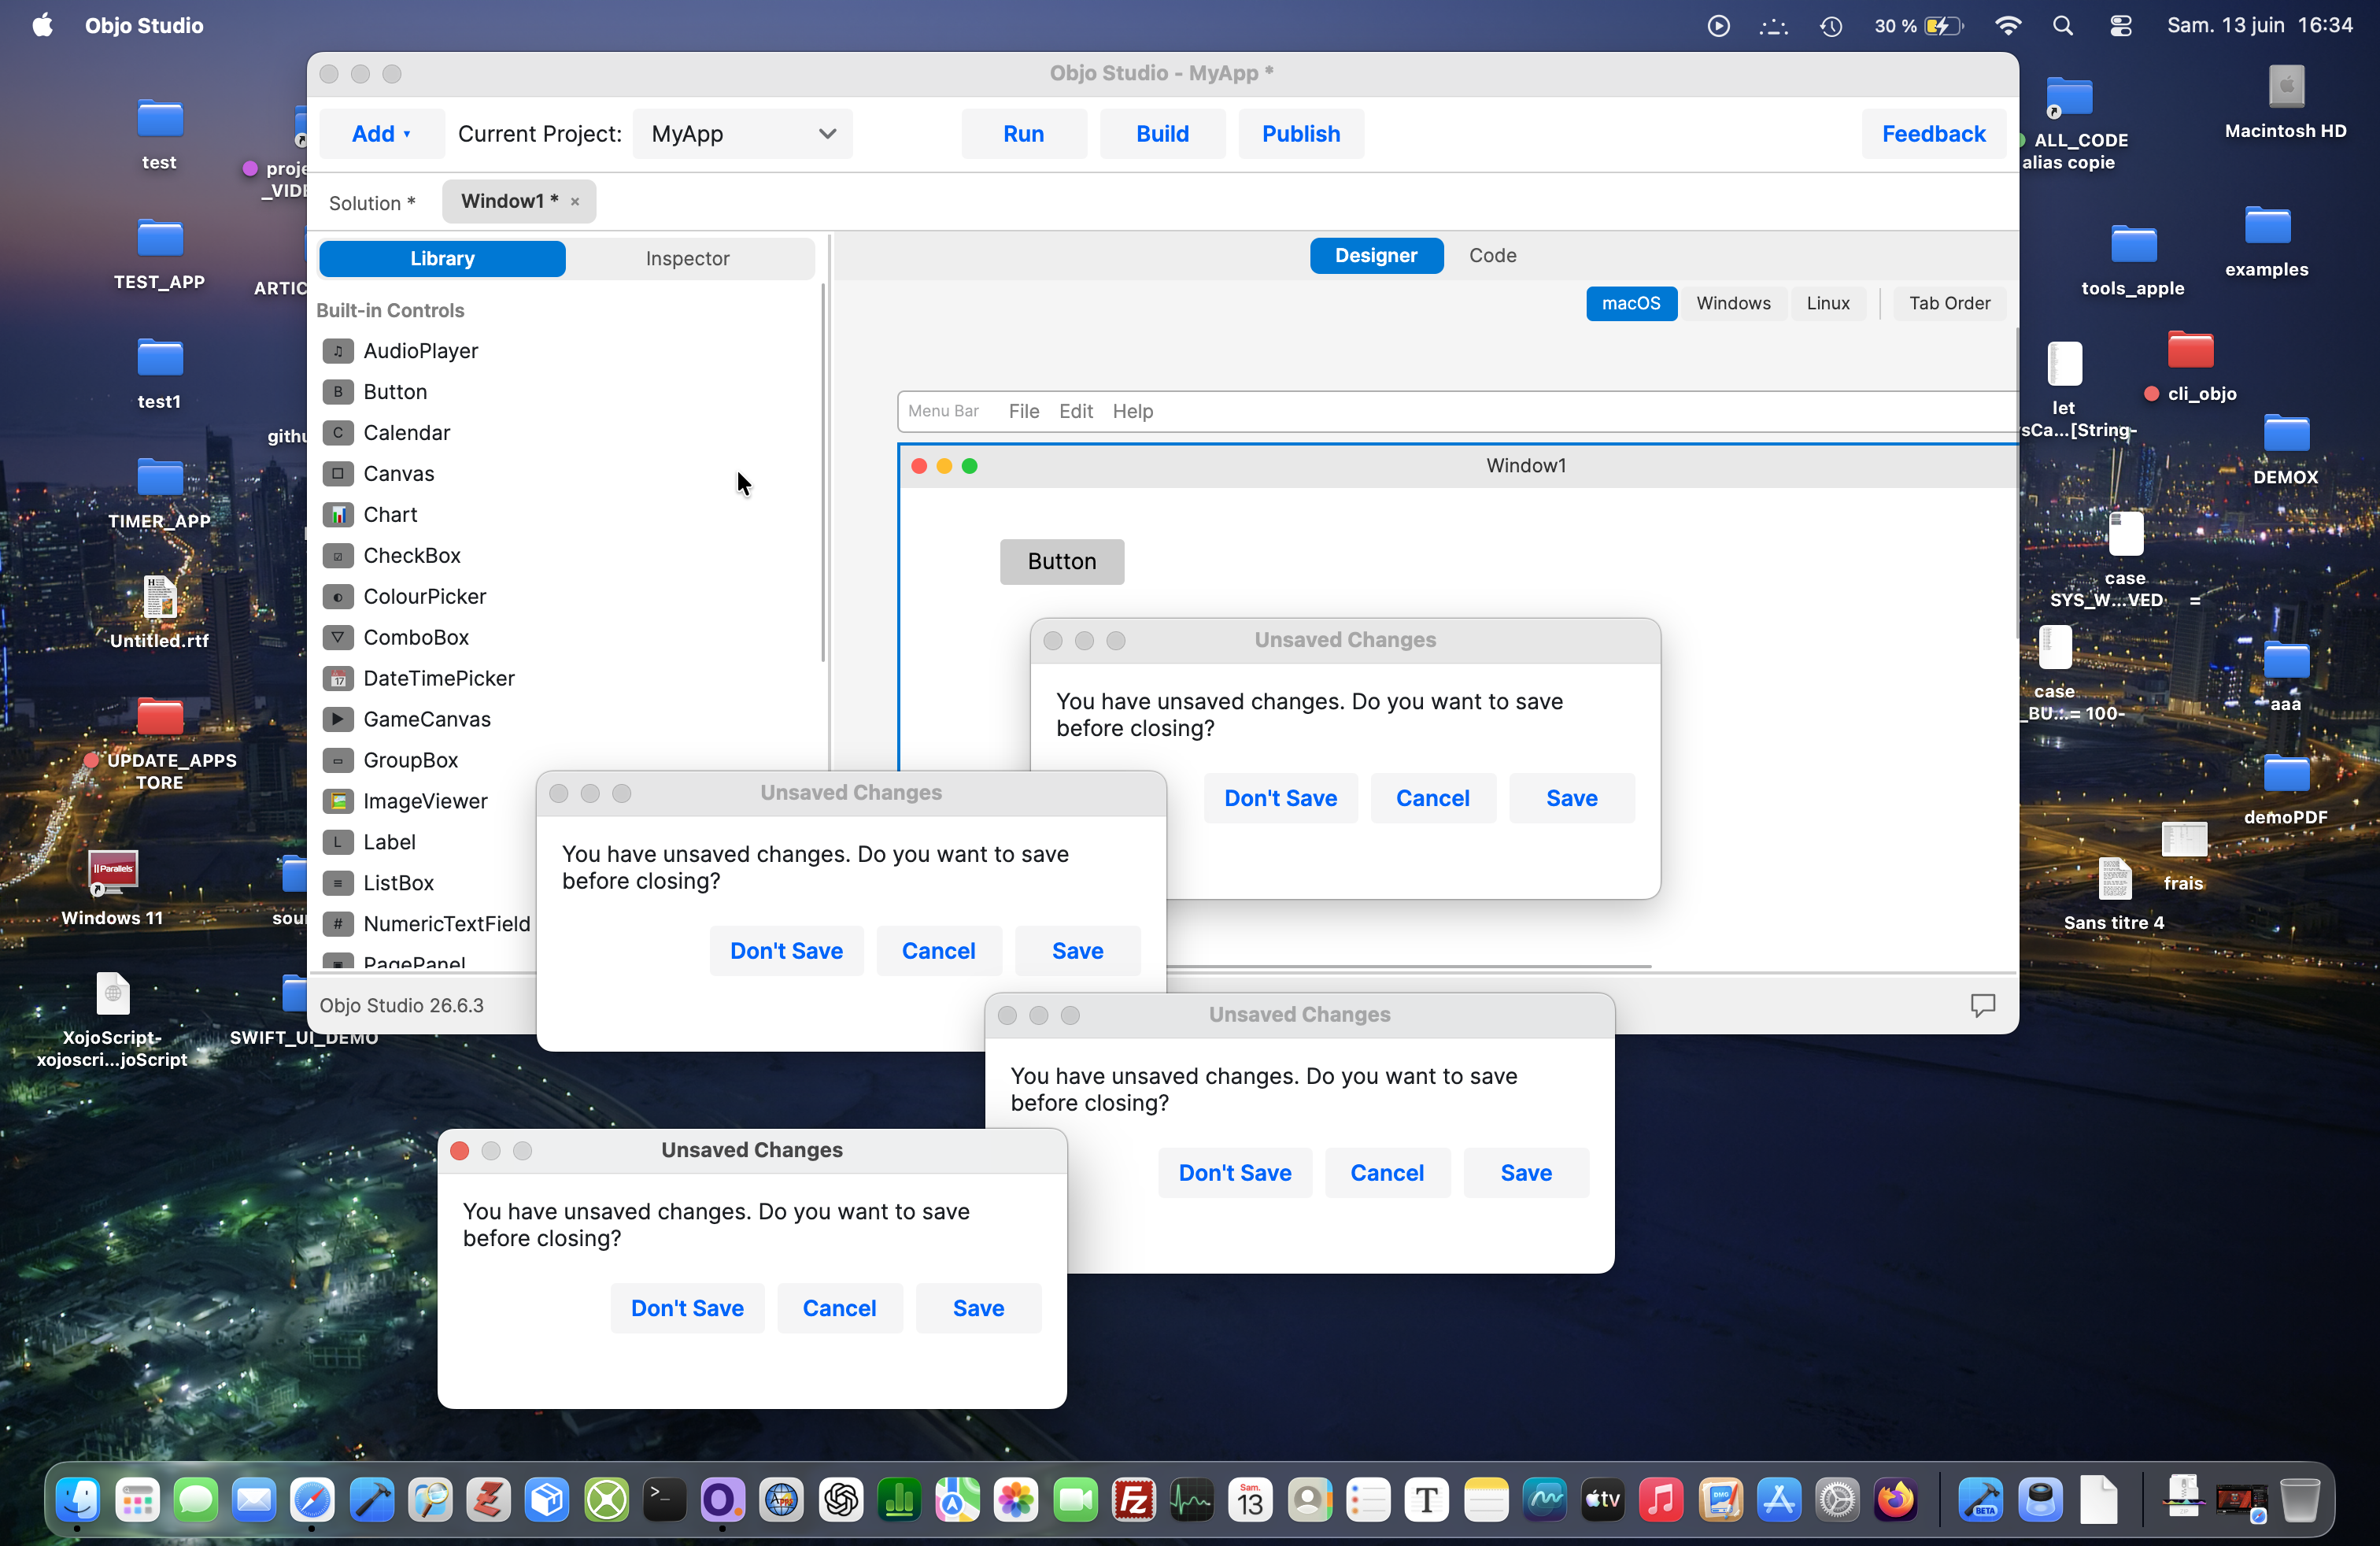Select the Label control icon in Library
2380x1546 pixels.
338,843
